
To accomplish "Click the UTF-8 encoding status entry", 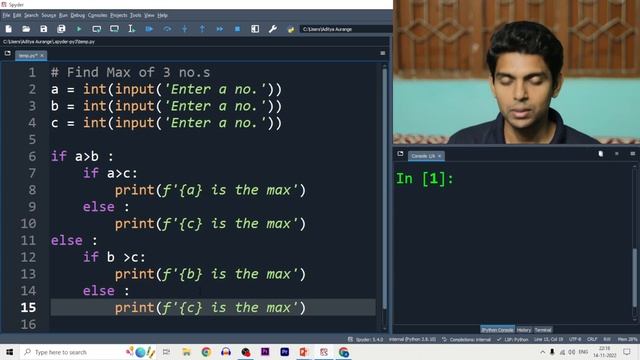I will pyautogui.click(x=575, y=340).
